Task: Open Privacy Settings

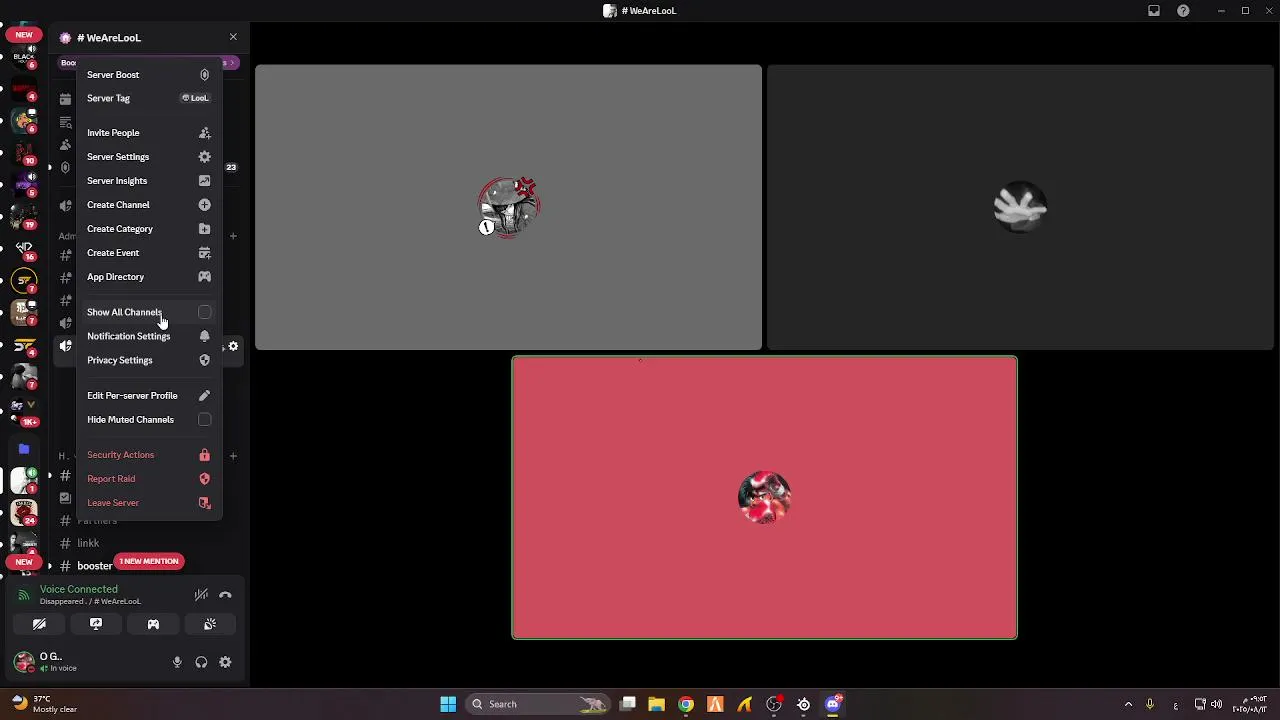Action: pyautogui.click(x=148, y=360)
